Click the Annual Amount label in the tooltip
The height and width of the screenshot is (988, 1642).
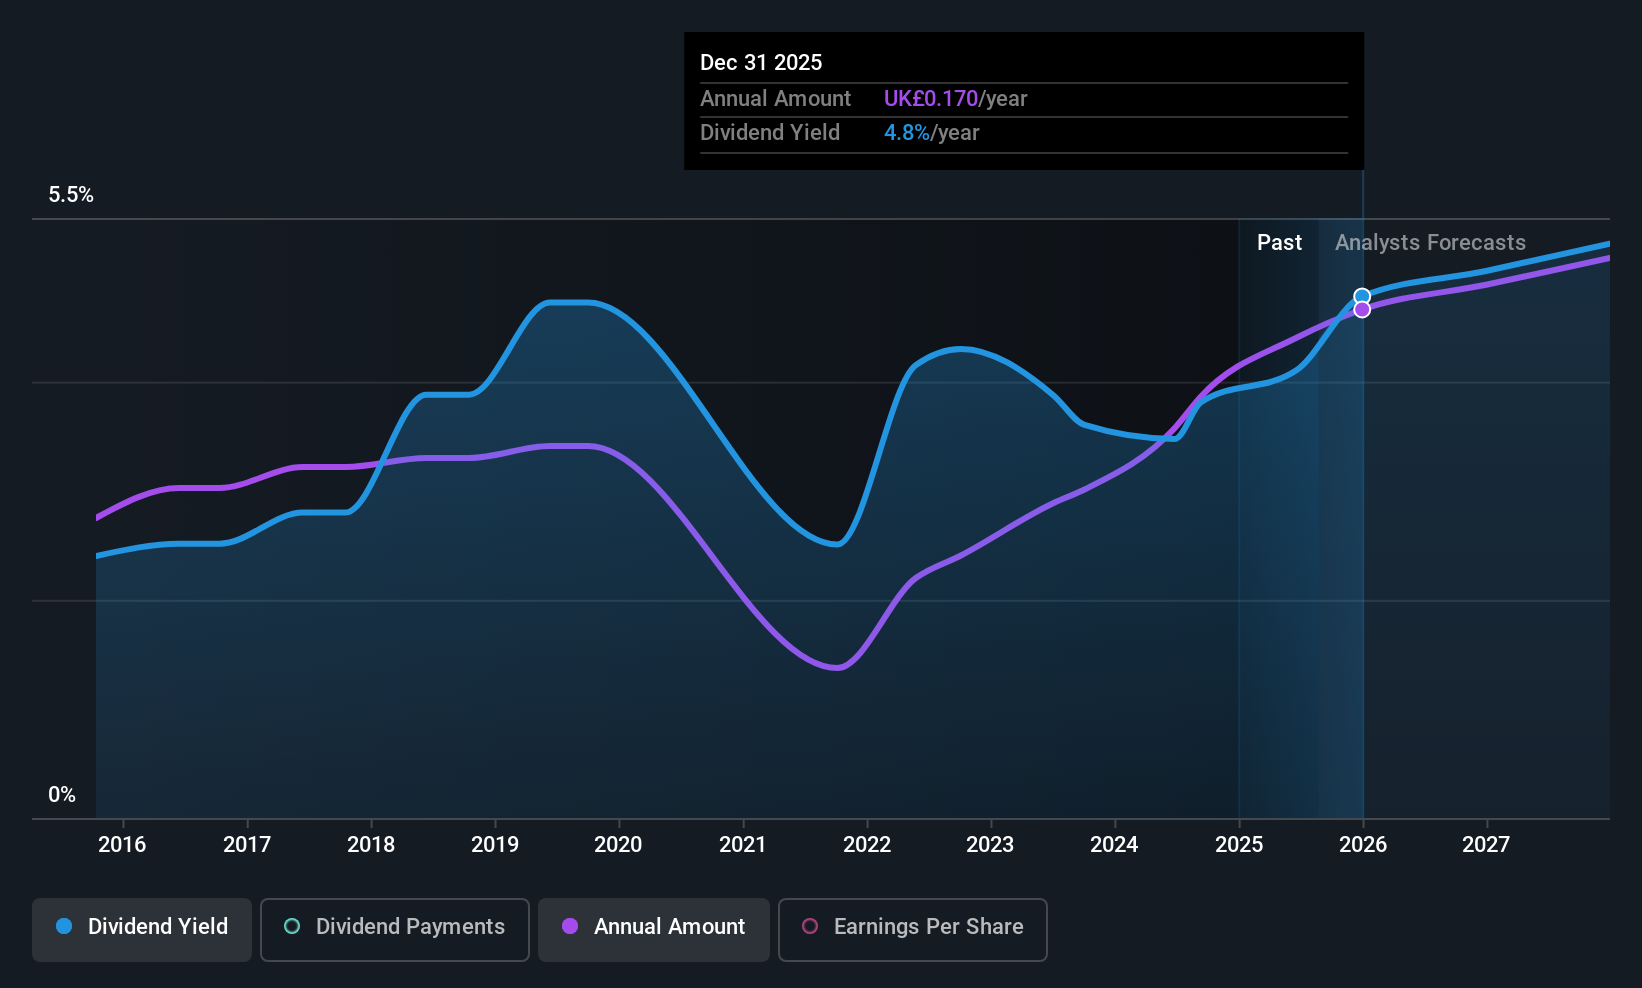coord(775,99)
